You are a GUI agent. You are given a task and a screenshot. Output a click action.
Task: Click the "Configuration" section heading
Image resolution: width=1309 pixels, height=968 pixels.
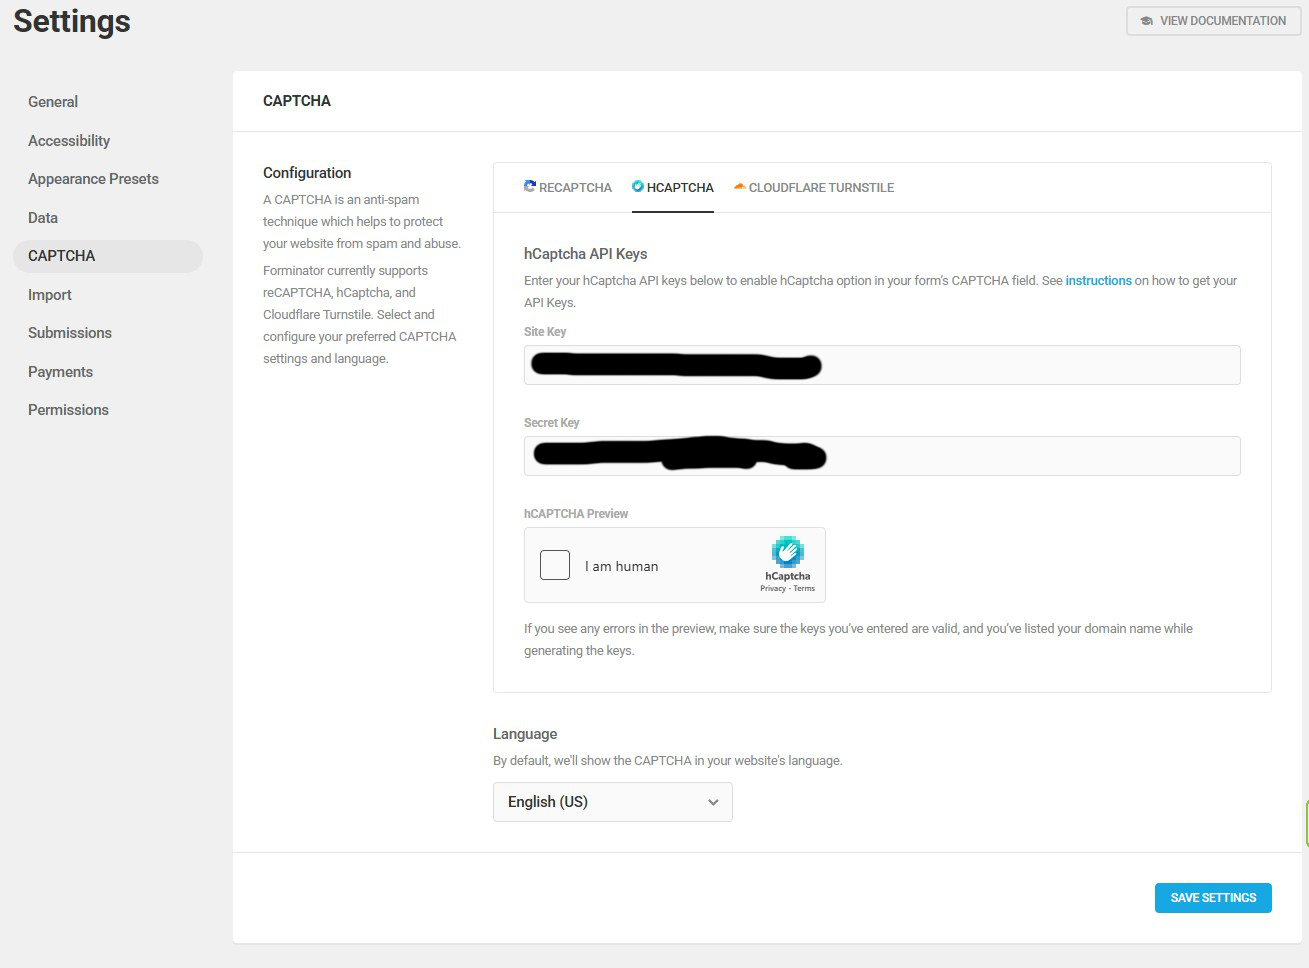(307, 173)
